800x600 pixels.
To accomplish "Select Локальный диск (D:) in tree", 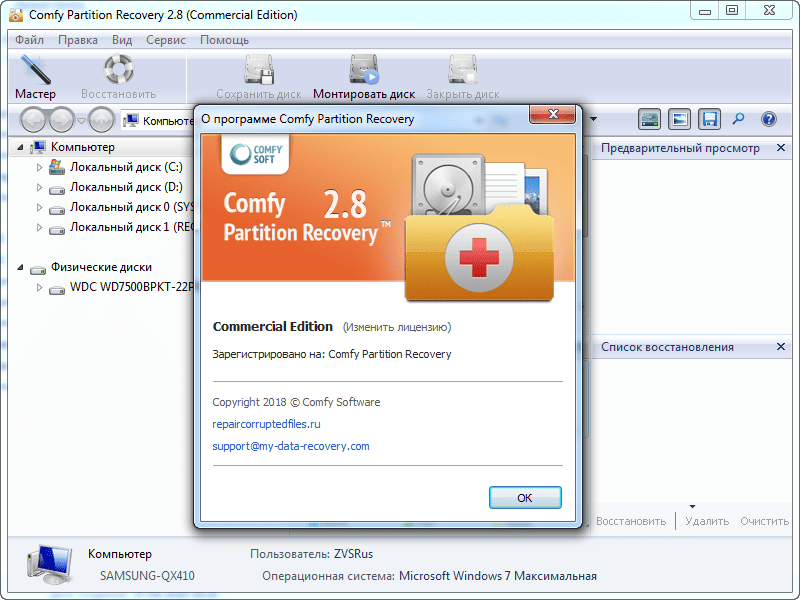I will 126,187.
